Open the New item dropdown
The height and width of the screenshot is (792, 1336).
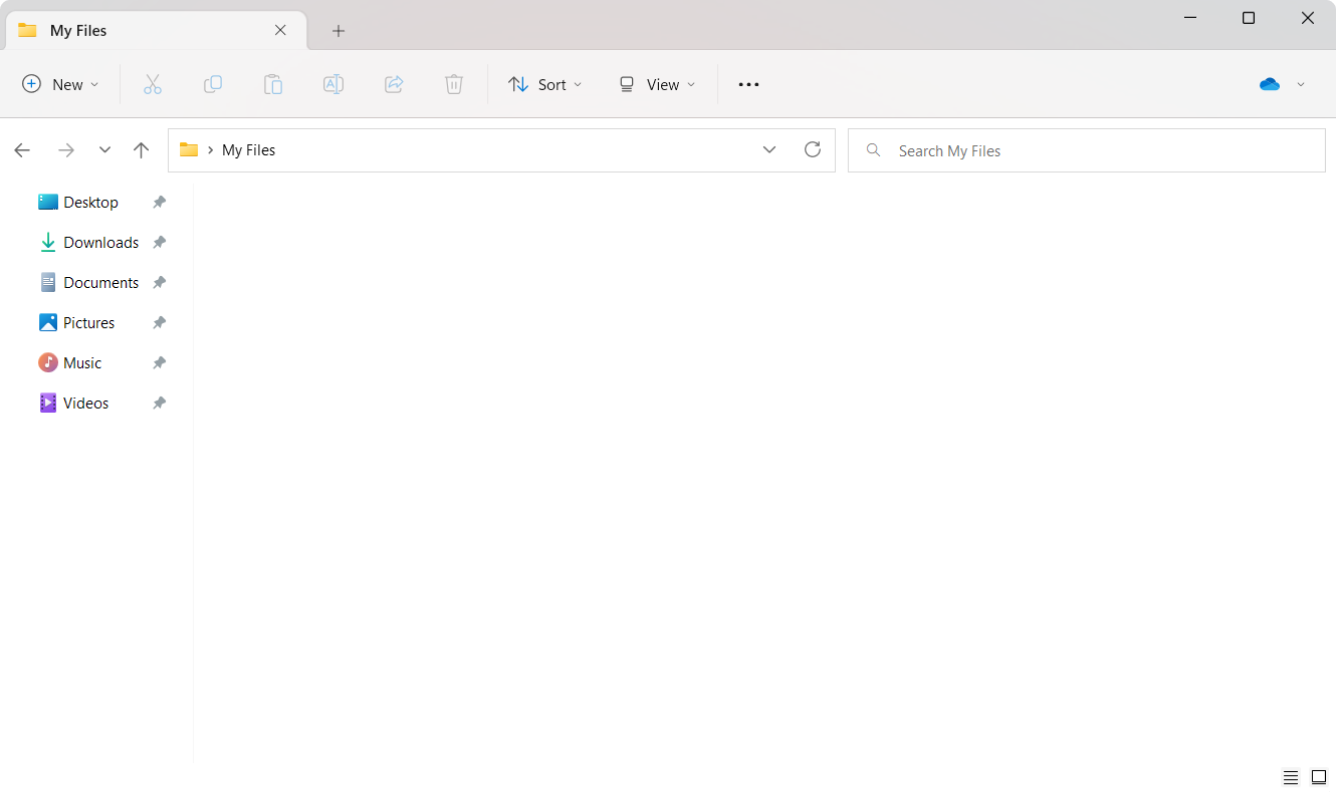61,85
